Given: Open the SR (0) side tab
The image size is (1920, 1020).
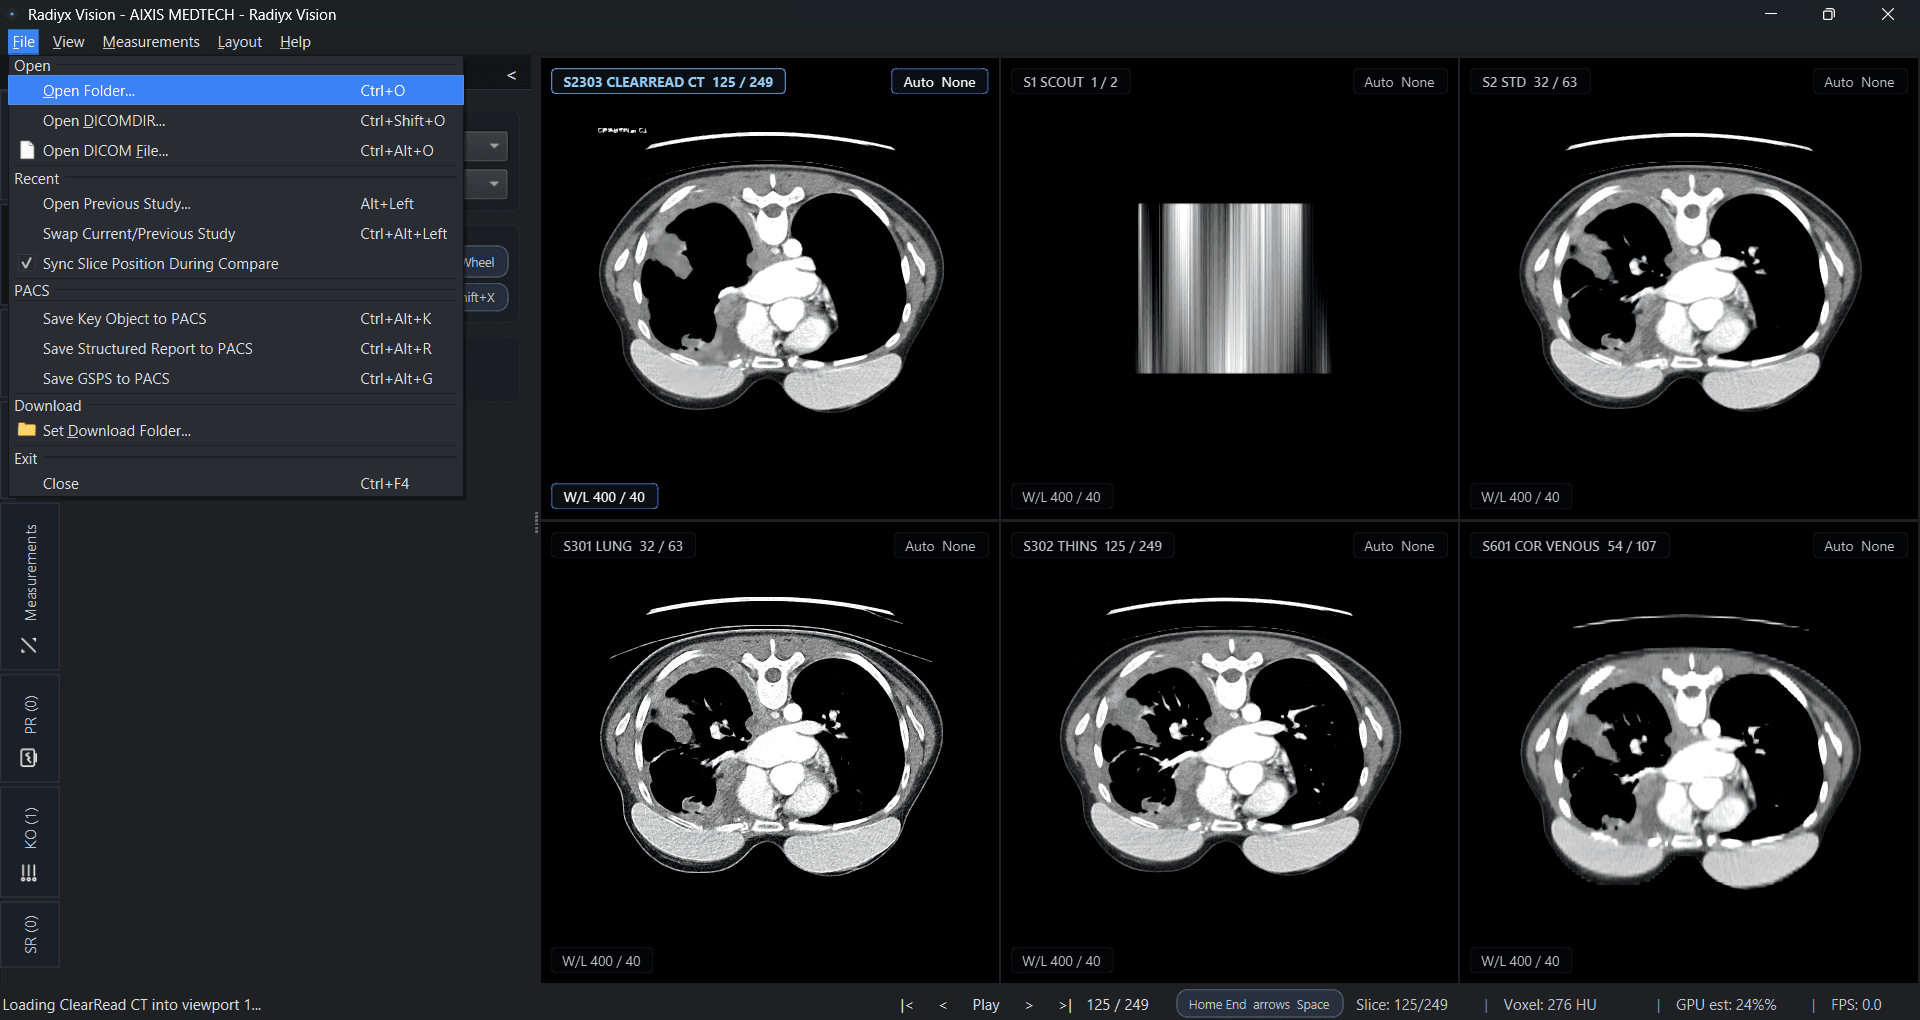Looking at the screenshot, I should pyautogui.click(x=30, y=934).
